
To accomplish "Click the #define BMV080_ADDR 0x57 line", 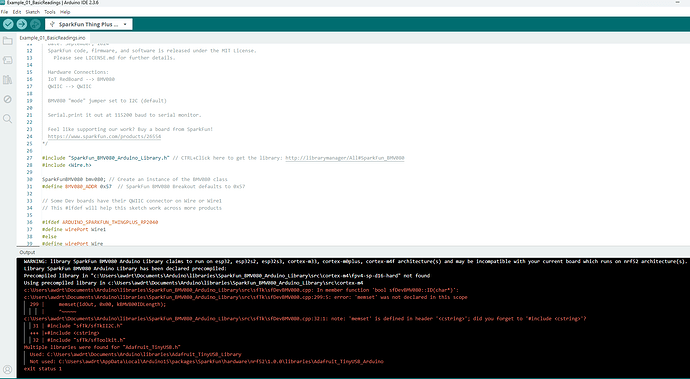I will click(x=143, y=187).
